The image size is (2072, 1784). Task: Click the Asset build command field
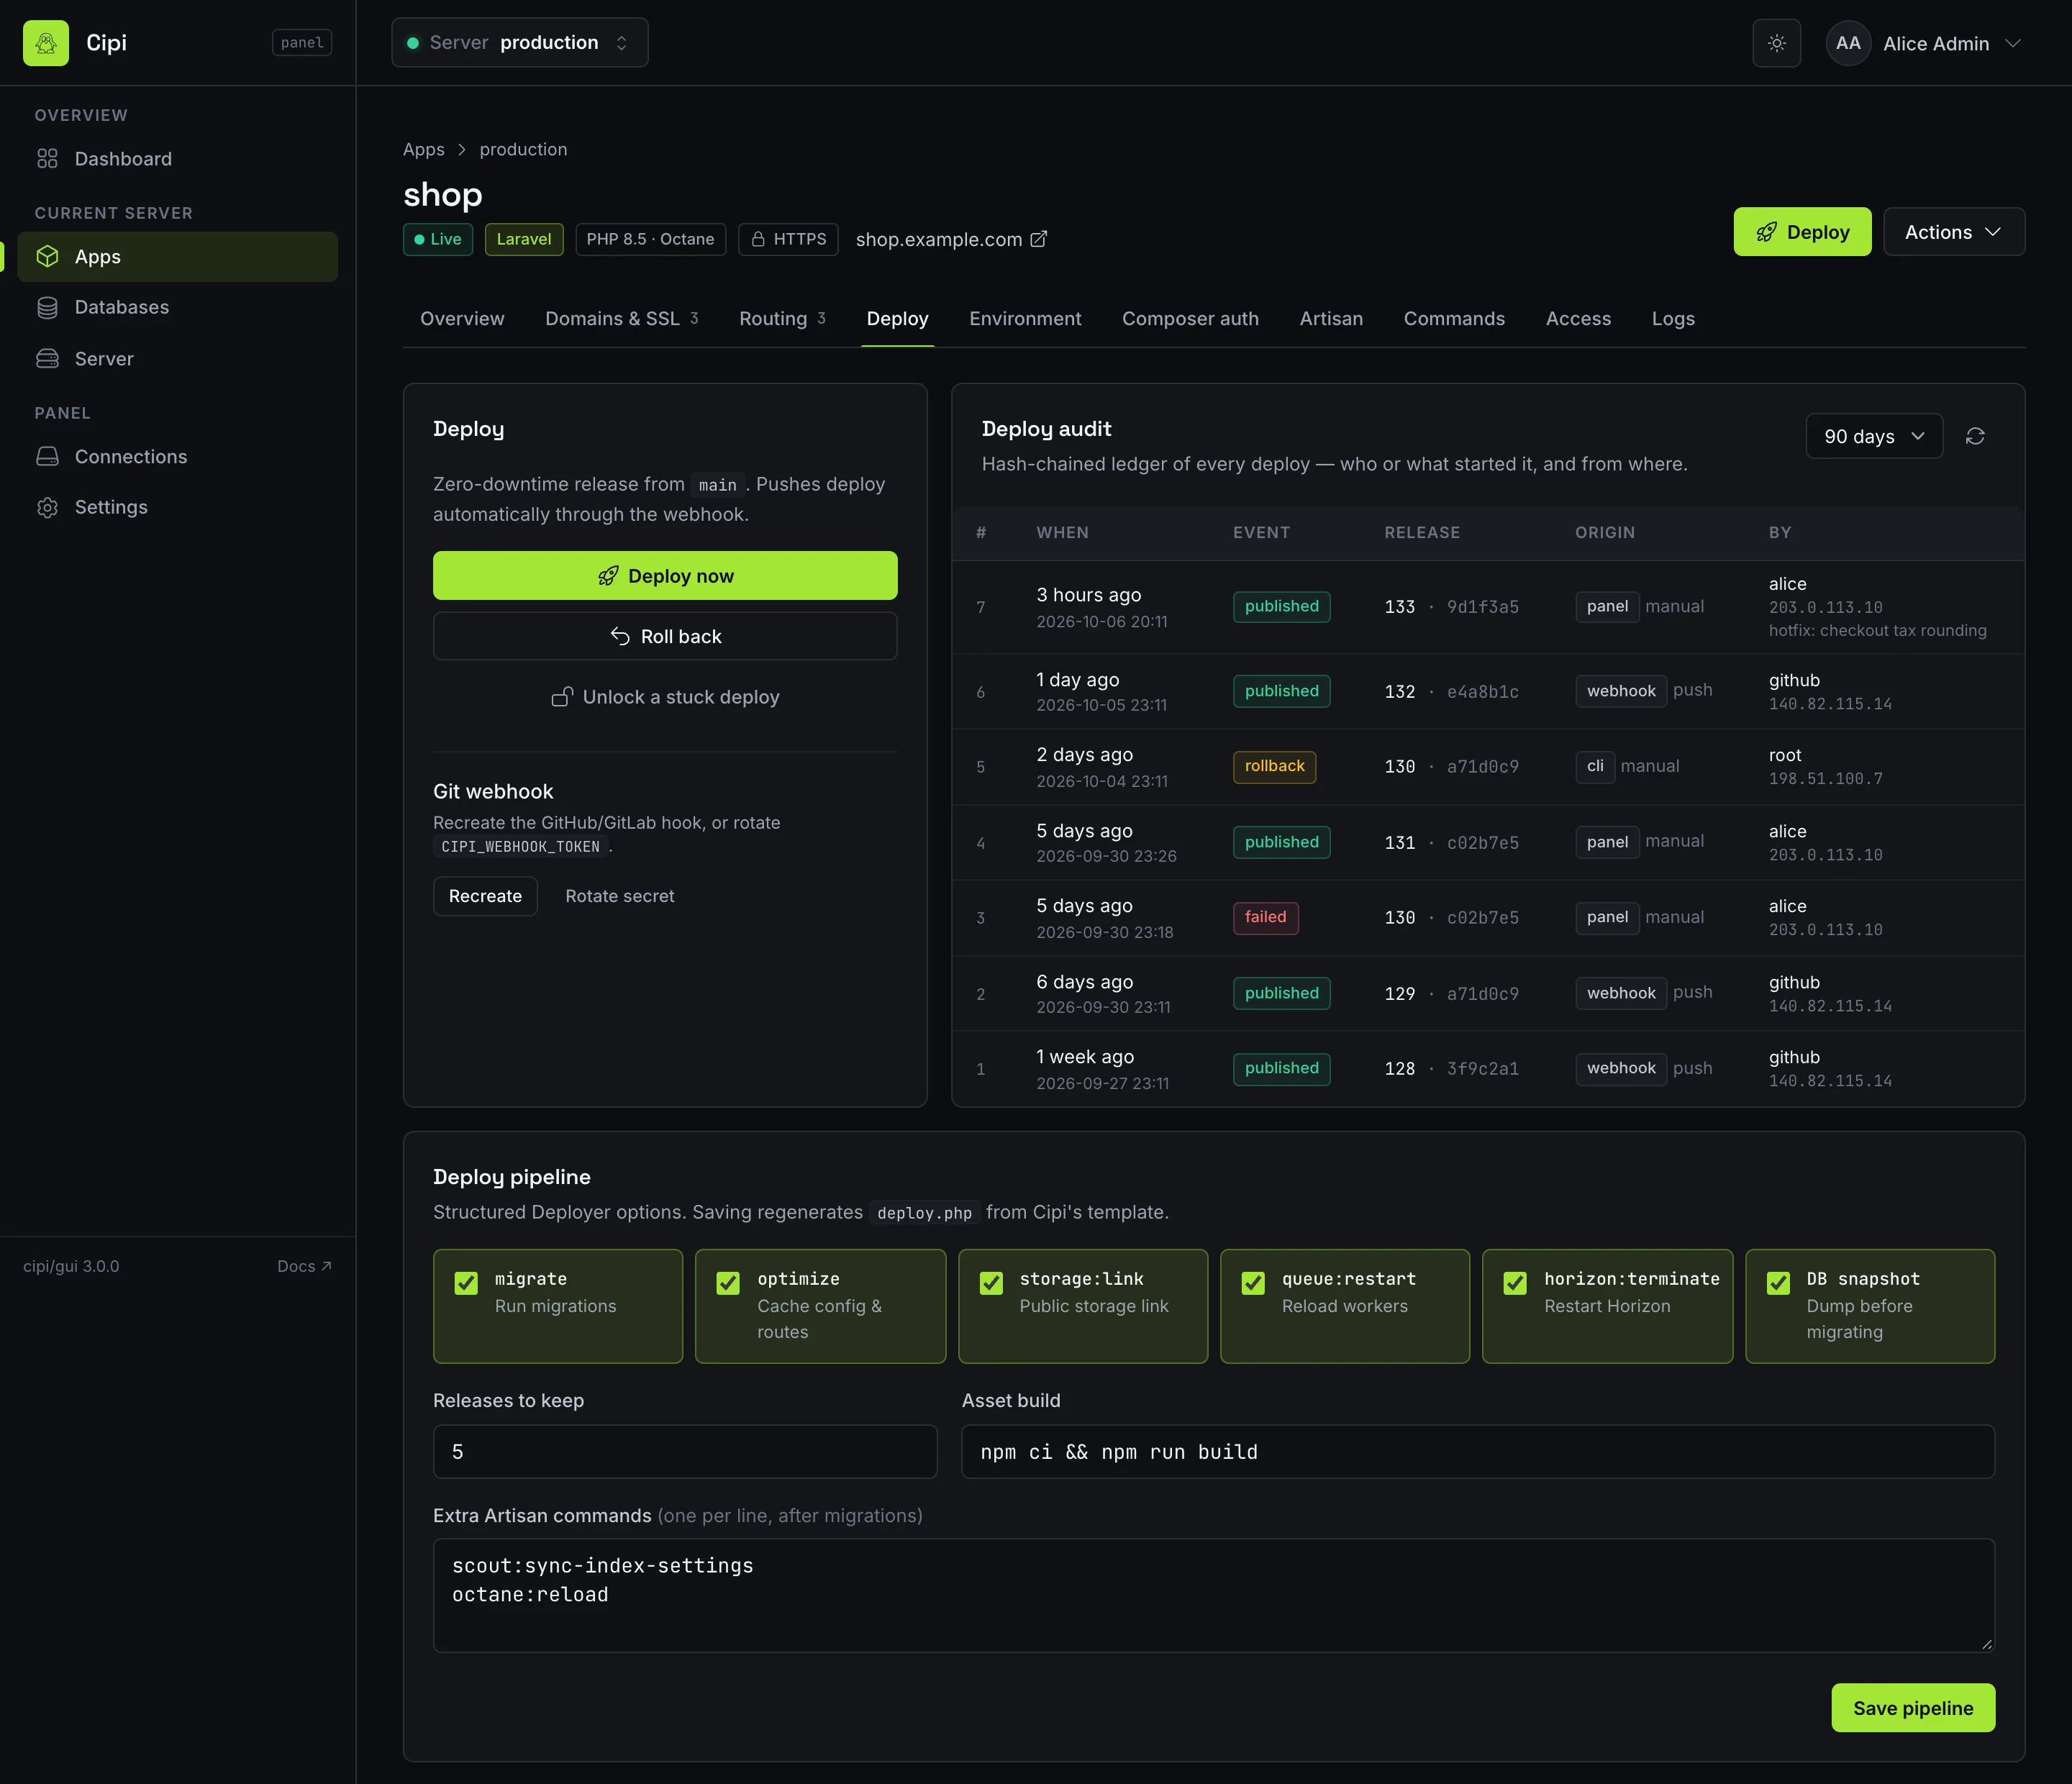tap(1477, 1451)
